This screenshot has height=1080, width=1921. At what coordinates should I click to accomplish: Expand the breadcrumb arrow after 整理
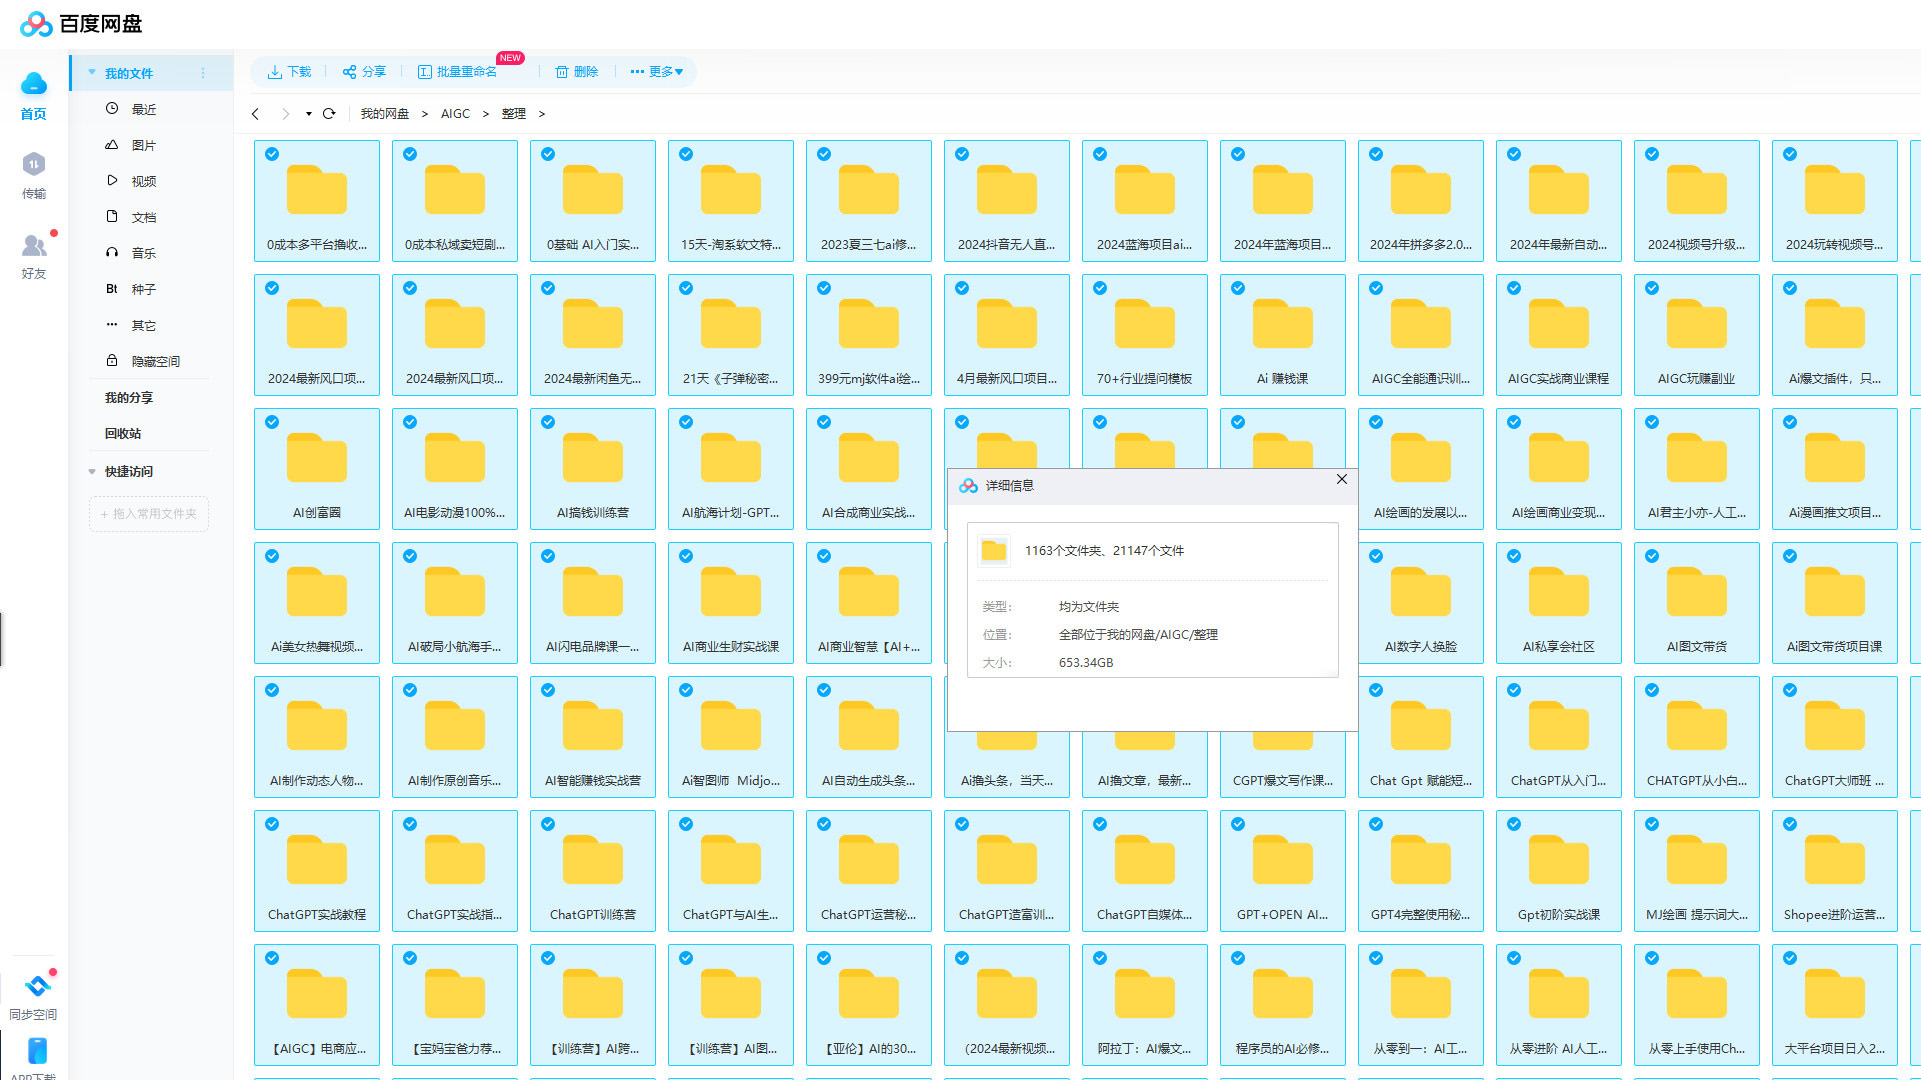(542, 114)
